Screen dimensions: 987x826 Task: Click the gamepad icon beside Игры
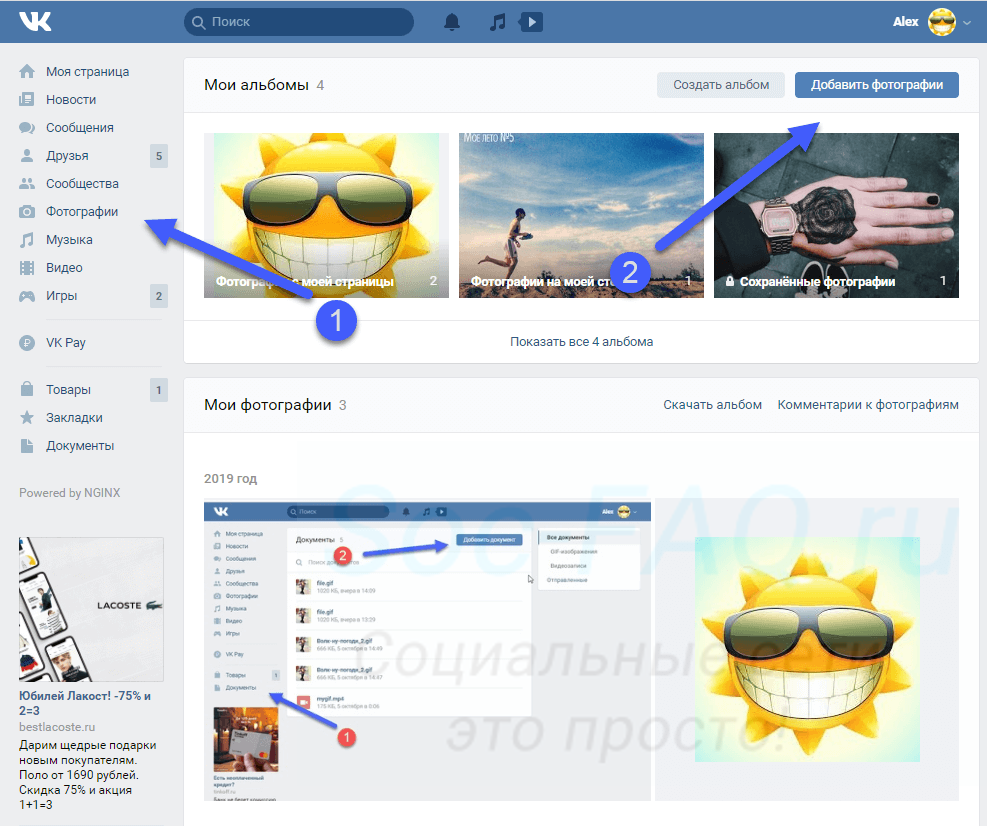[x=27, y=296]
